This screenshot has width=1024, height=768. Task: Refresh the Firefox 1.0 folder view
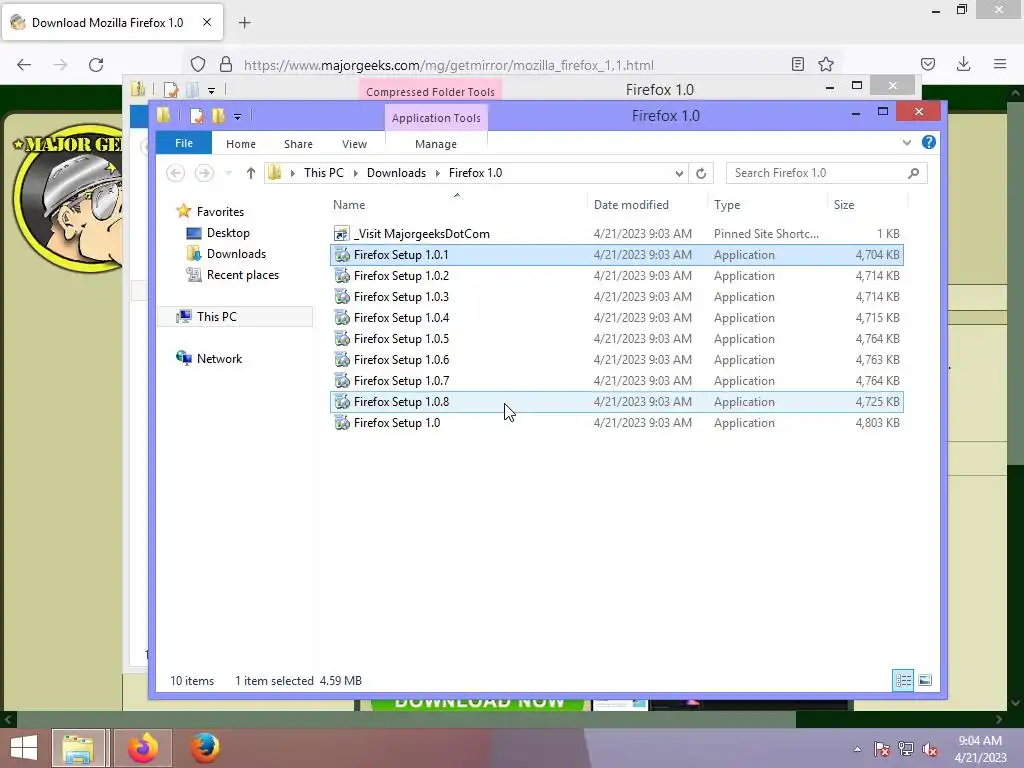pos(701,173)
